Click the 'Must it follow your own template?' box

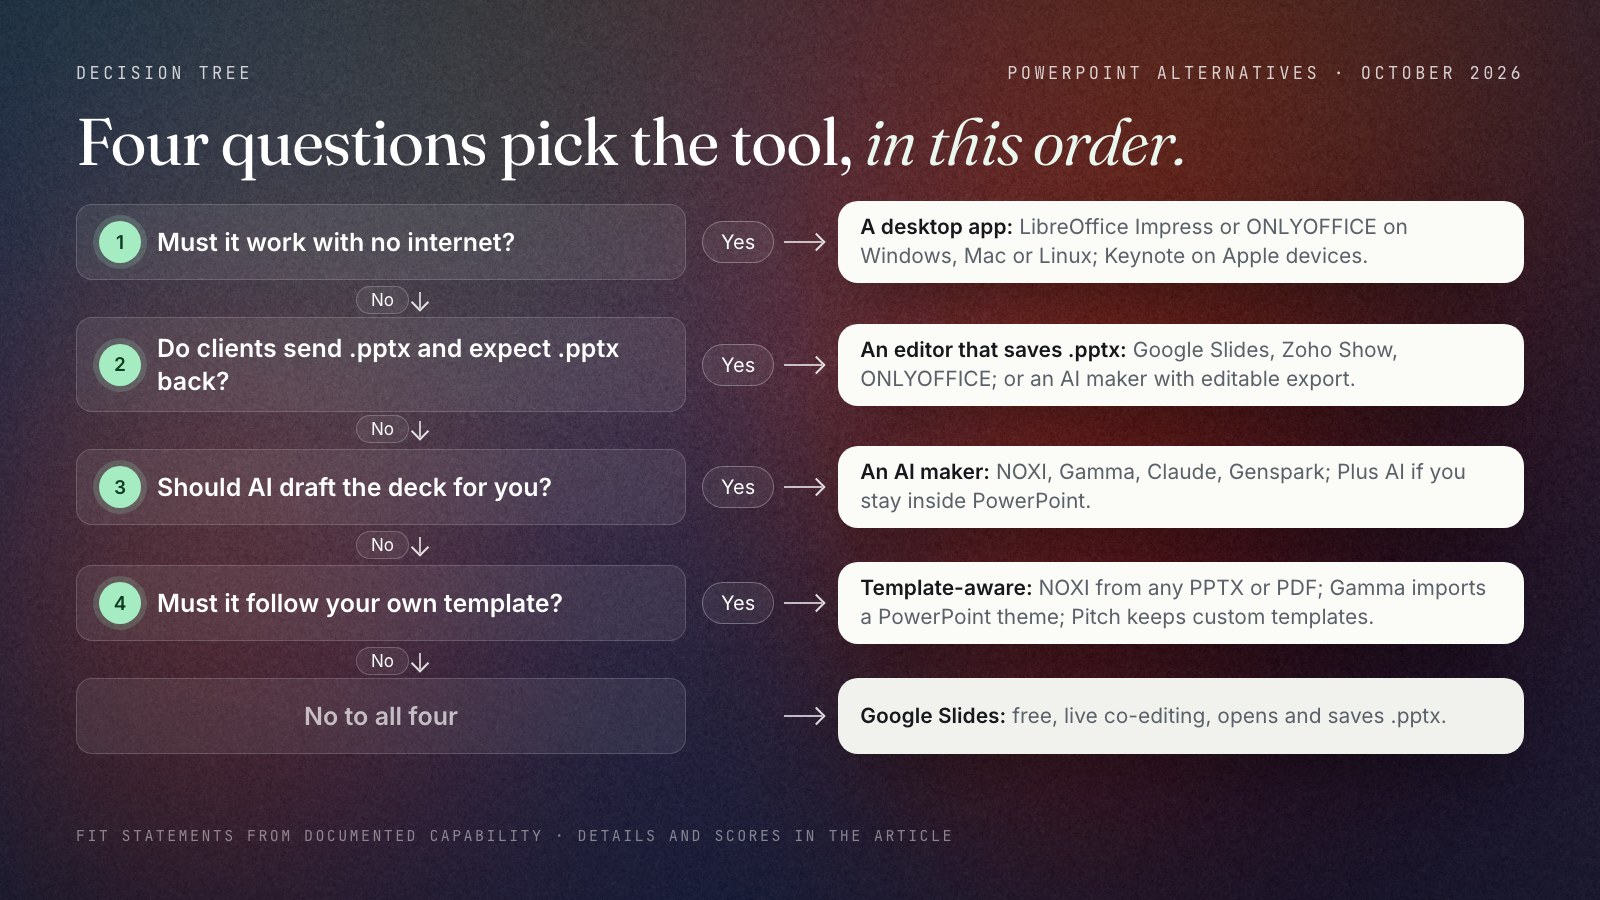(381, 603)
